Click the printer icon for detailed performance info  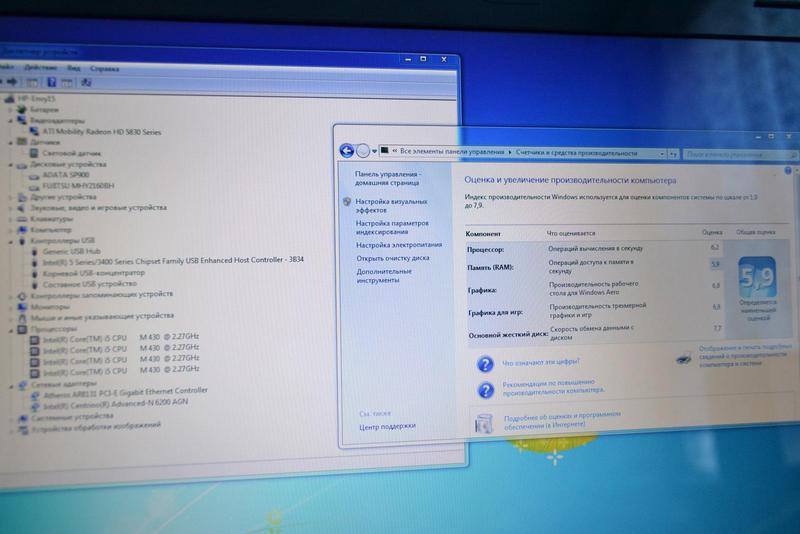pyautogui.click(x=683, y=358)
